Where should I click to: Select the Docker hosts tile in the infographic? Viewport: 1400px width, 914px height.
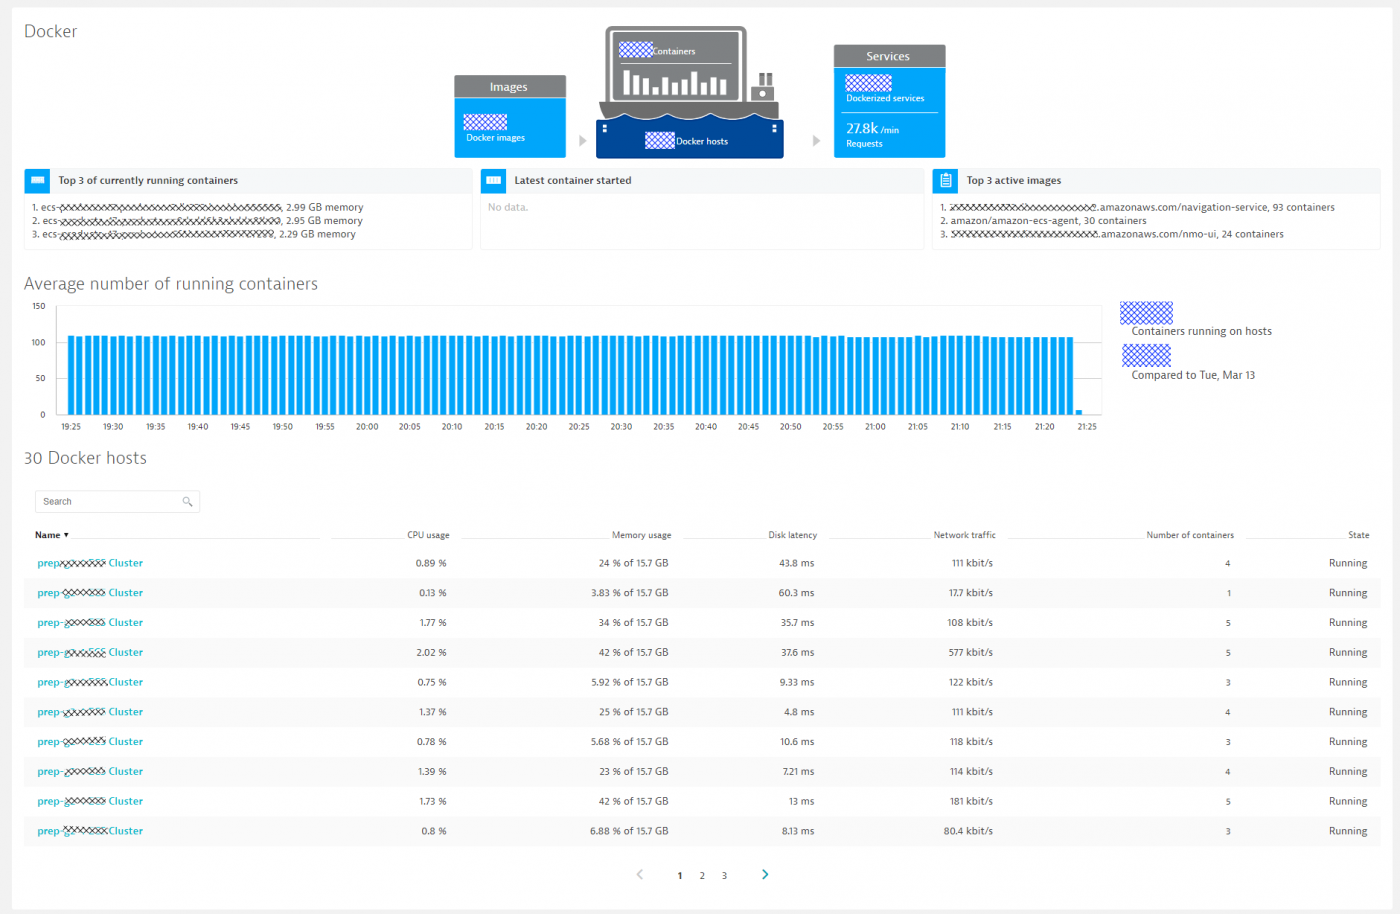[x=690, y=140]
